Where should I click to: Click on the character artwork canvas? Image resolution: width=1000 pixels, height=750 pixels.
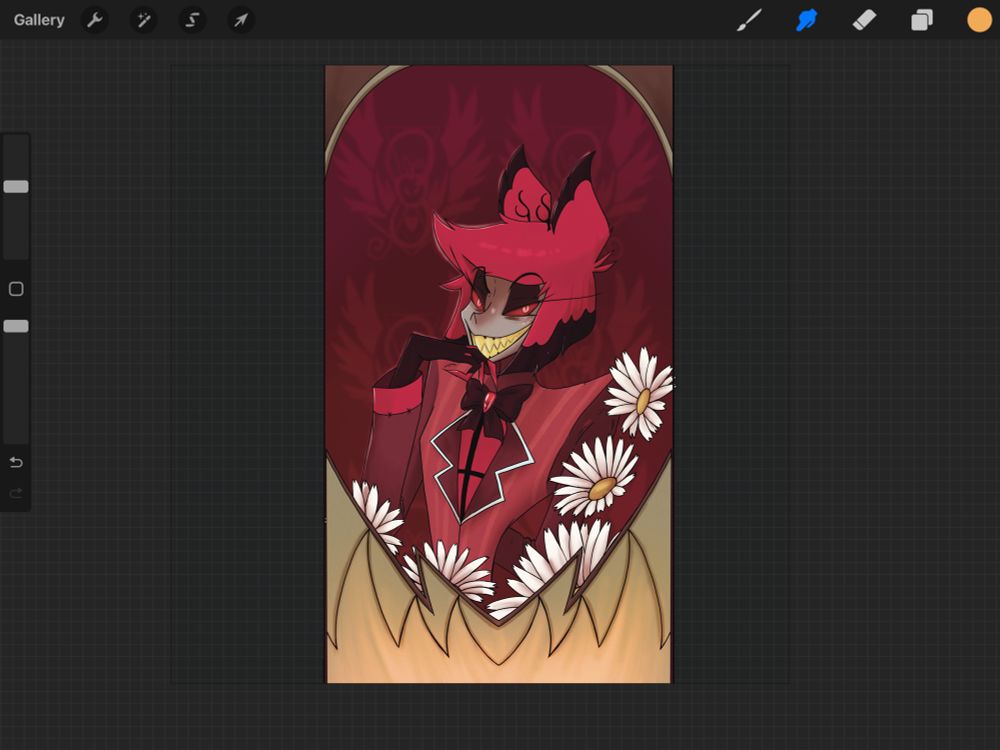point(499,374)
